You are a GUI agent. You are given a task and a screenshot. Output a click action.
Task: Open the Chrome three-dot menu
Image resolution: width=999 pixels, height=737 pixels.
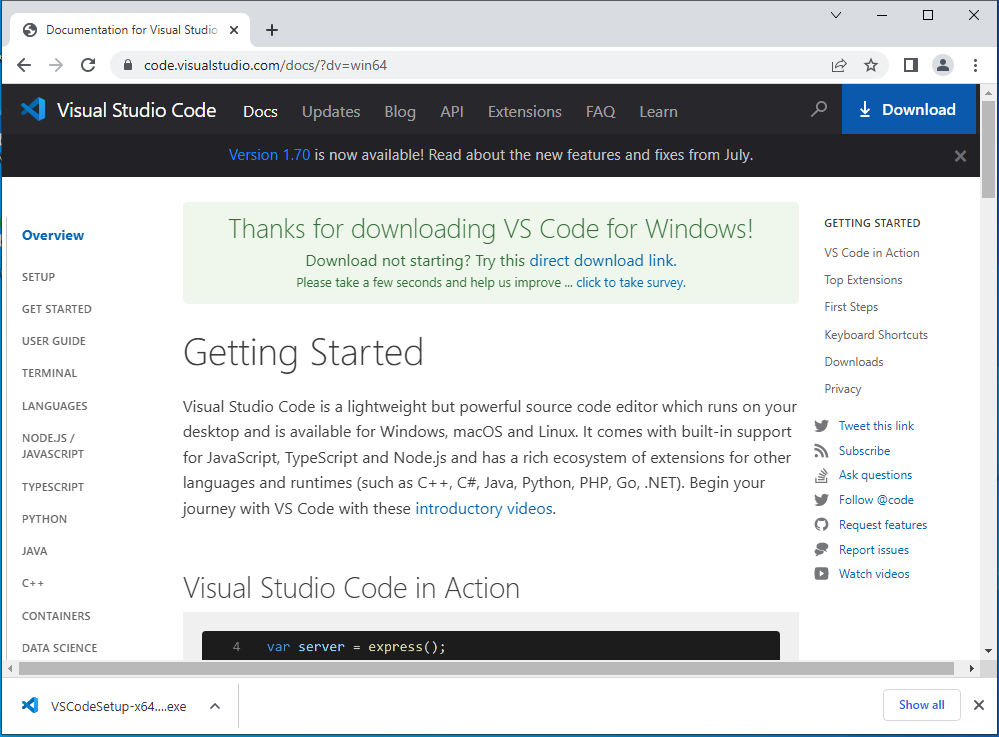[975, 65]
